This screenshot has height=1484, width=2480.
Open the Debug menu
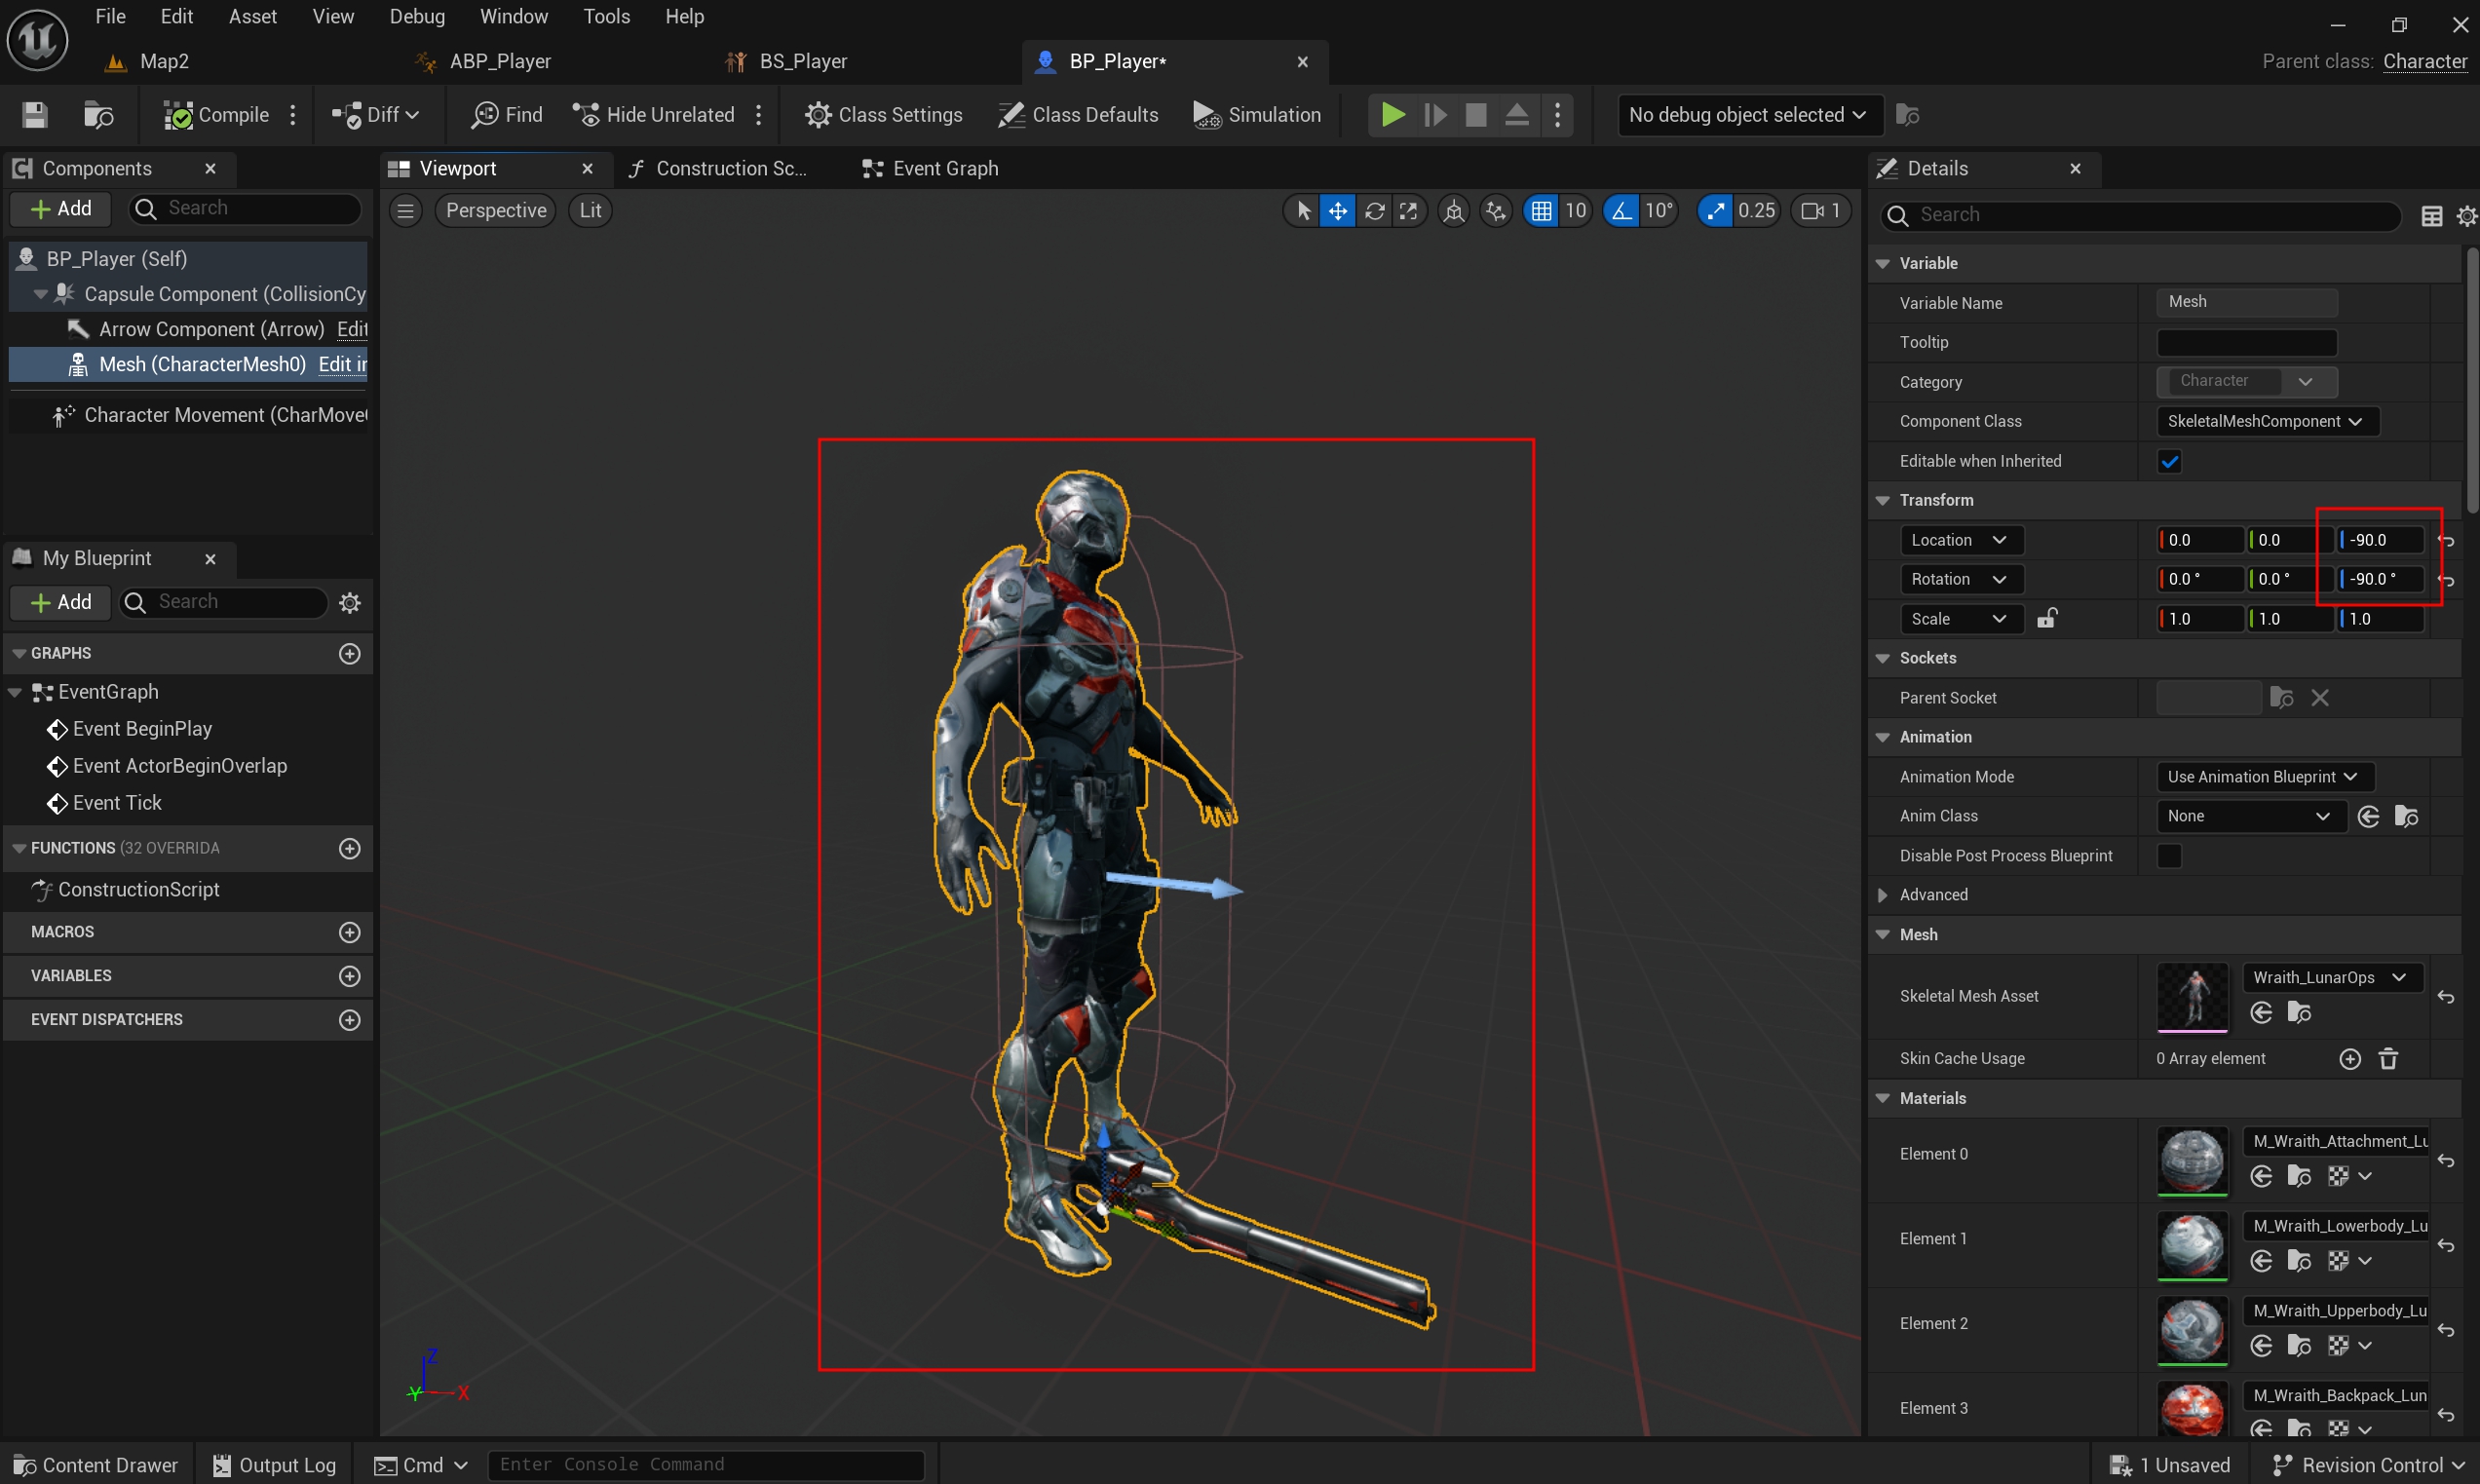(417, 17)
